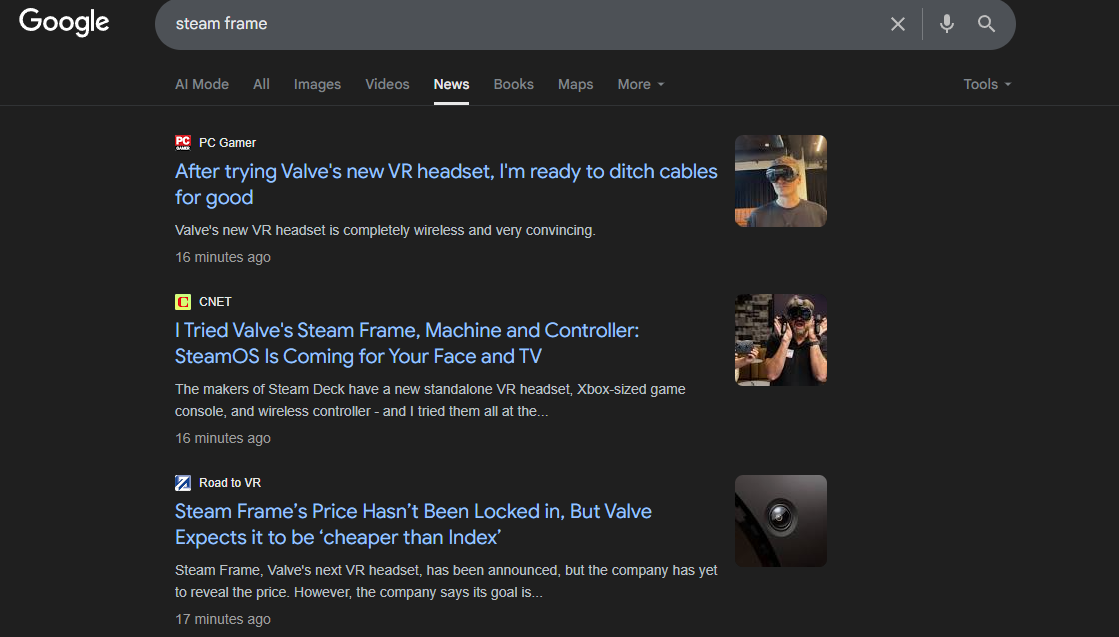Open the Maps tab

point(575,84)
